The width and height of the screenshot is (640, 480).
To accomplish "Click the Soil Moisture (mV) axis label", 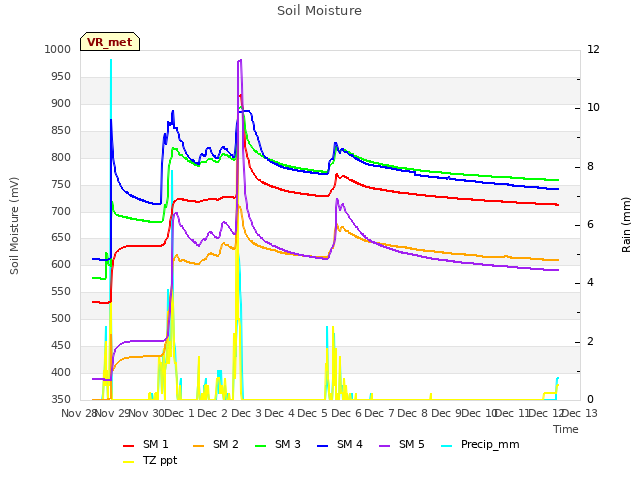I will 14,226.
